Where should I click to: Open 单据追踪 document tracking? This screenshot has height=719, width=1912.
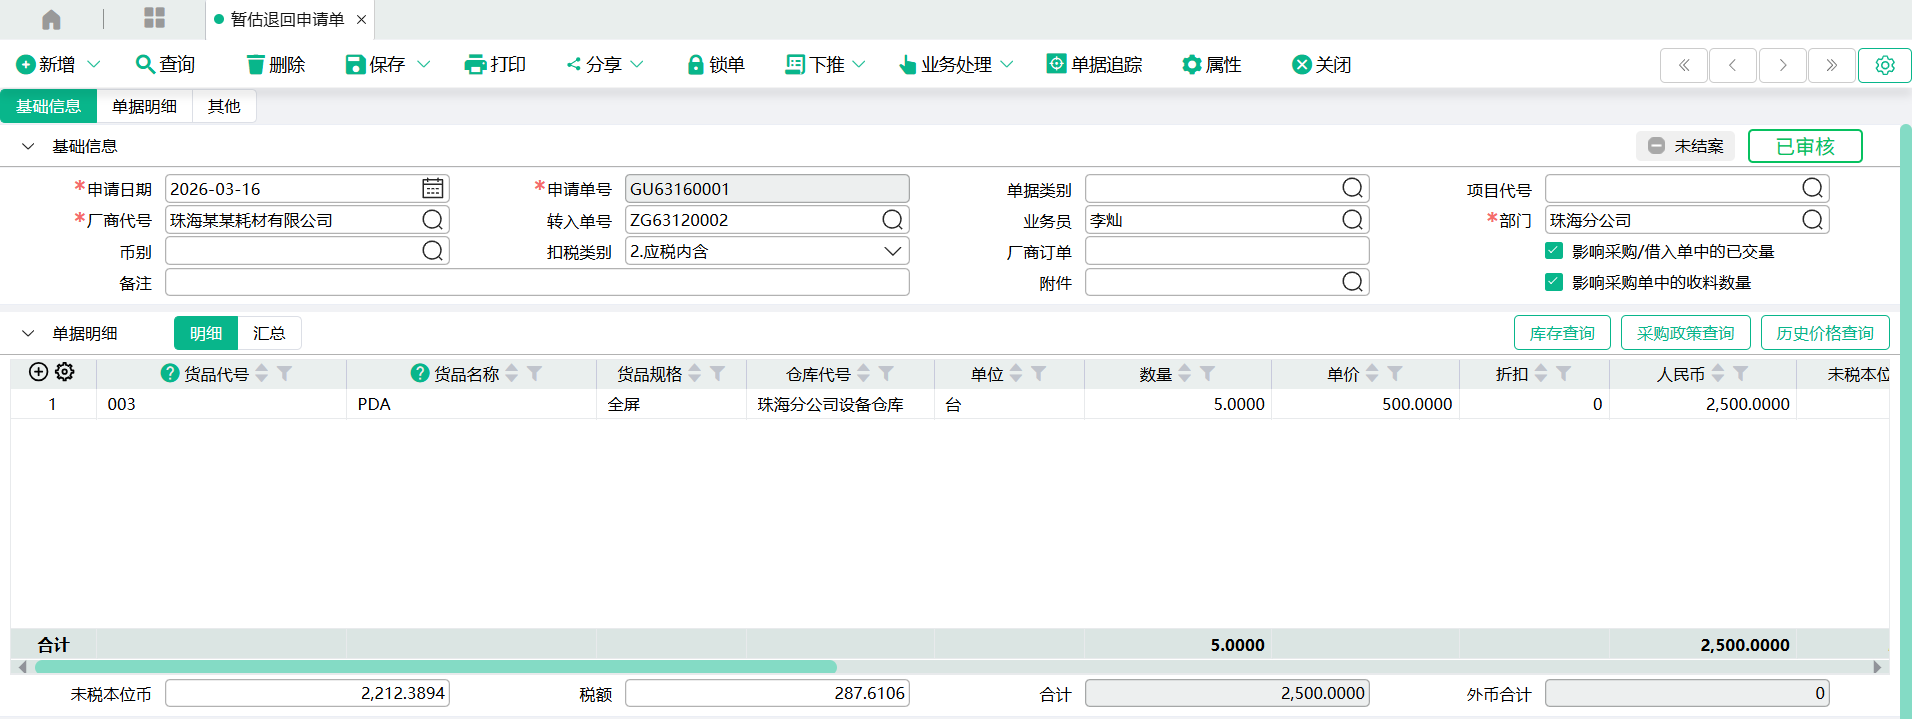(x=1094, y=64)
